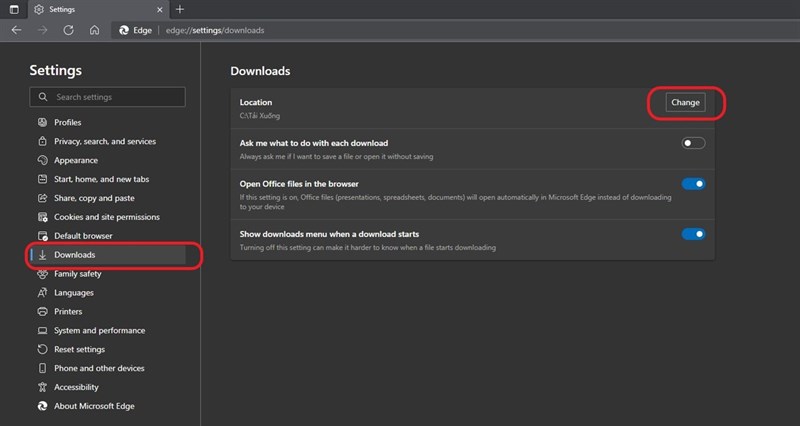Click the Cookies and site permissions icon
800x426 pixels.
point(42,217)
